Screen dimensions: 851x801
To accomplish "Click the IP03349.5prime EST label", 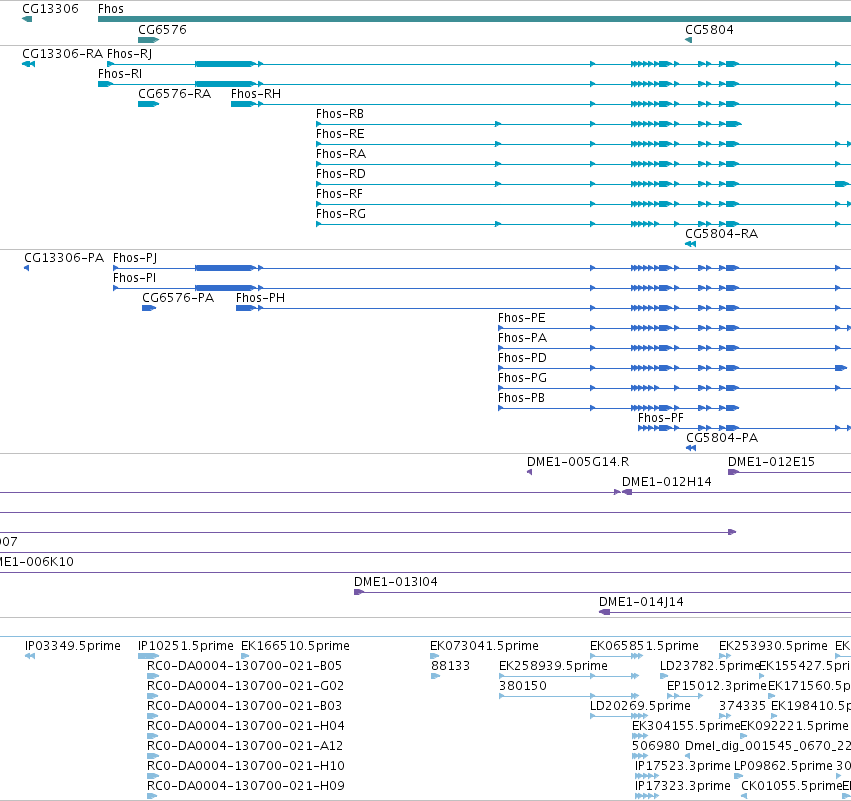I will pyautogui.click(x=73, y=646).
